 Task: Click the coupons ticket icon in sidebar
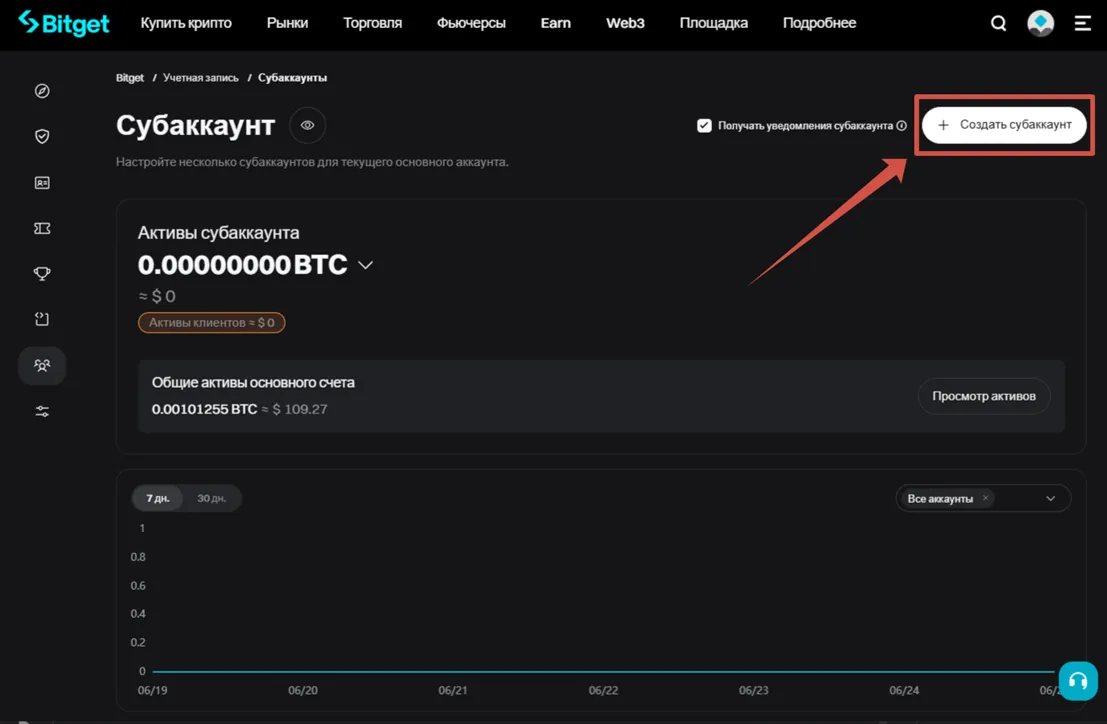click(x=41, y=228)
